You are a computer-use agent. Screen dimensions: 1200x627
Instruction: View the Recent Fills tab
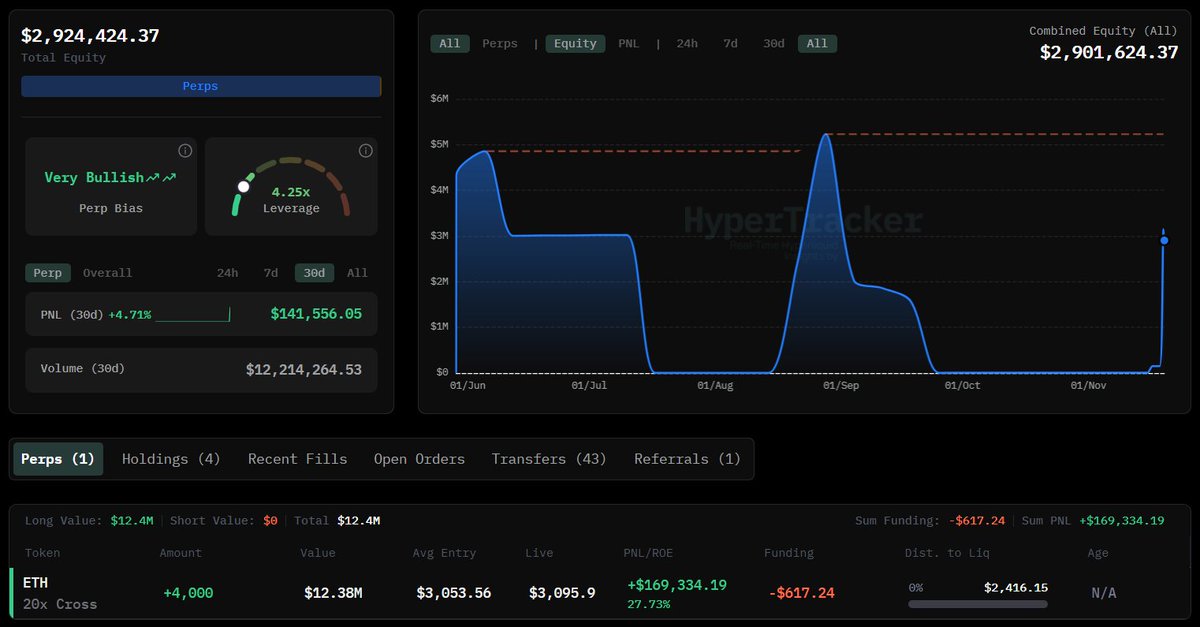coord(297,458)
